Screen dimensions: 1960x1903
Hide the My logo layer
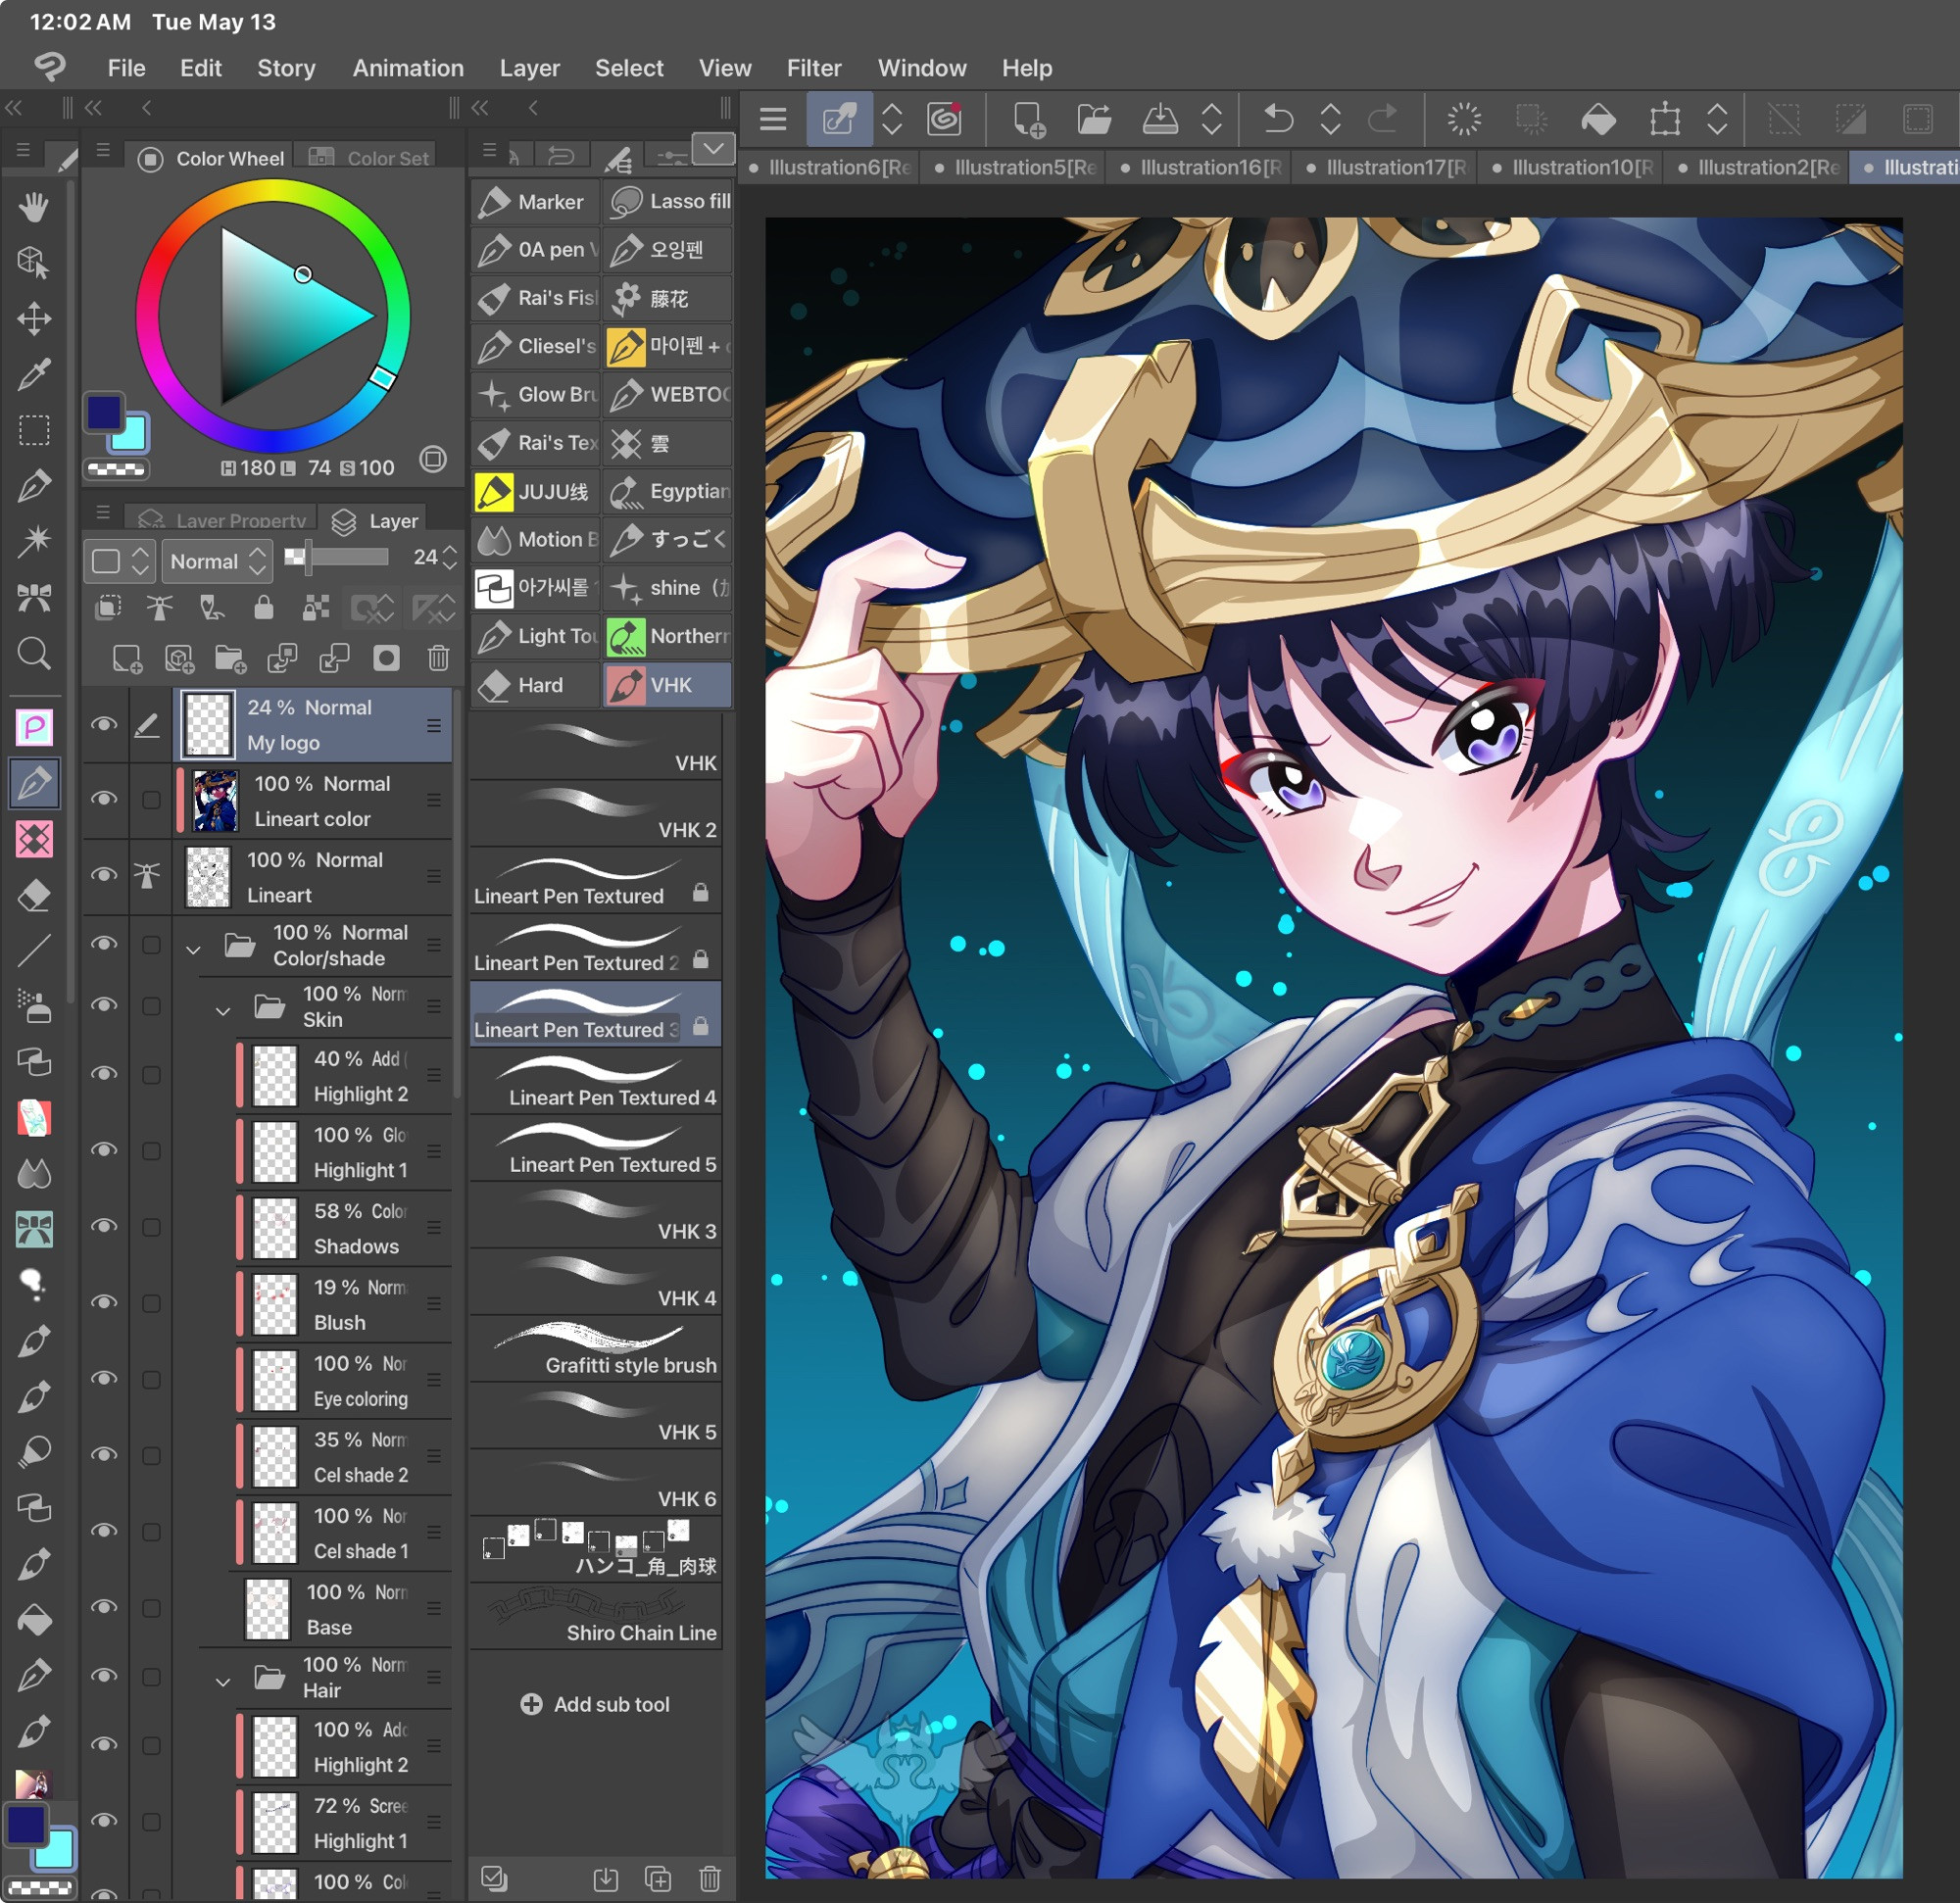(104, 724)
